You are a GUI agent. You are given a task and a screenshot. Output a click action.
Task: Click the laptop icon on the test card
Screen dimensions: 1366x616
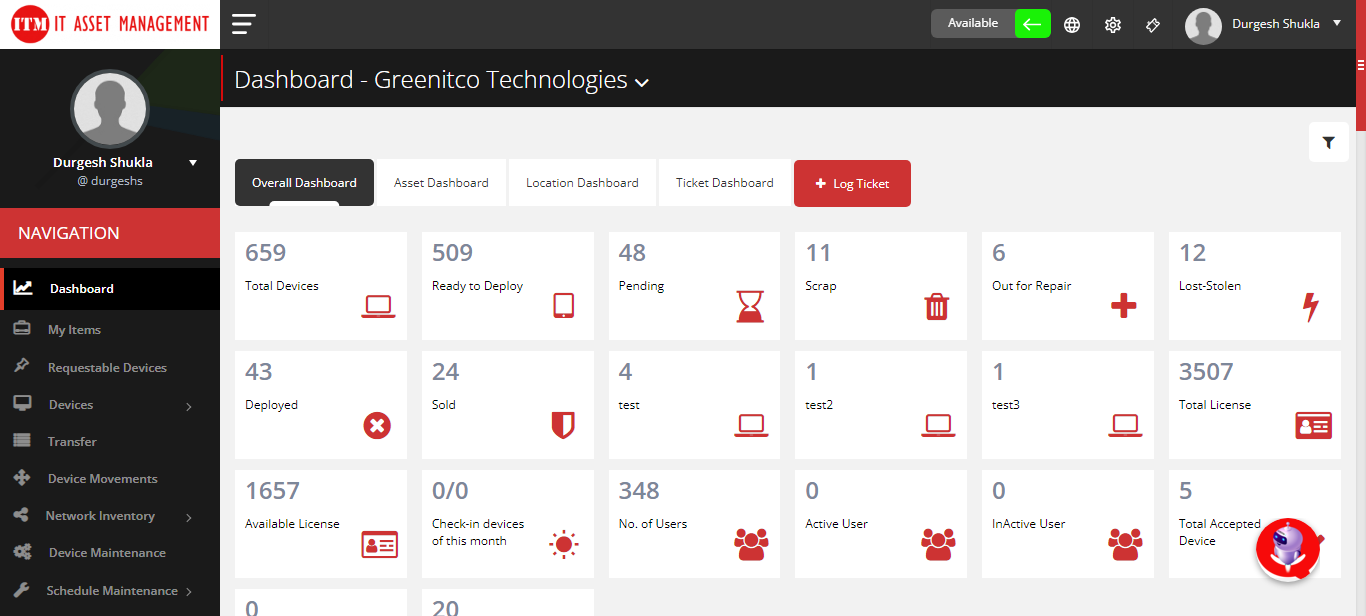coord(751,425)
